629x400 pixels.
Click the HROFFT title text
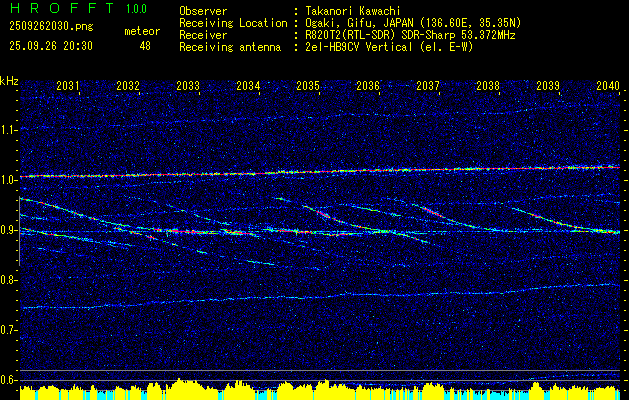[x=63, y=8]
